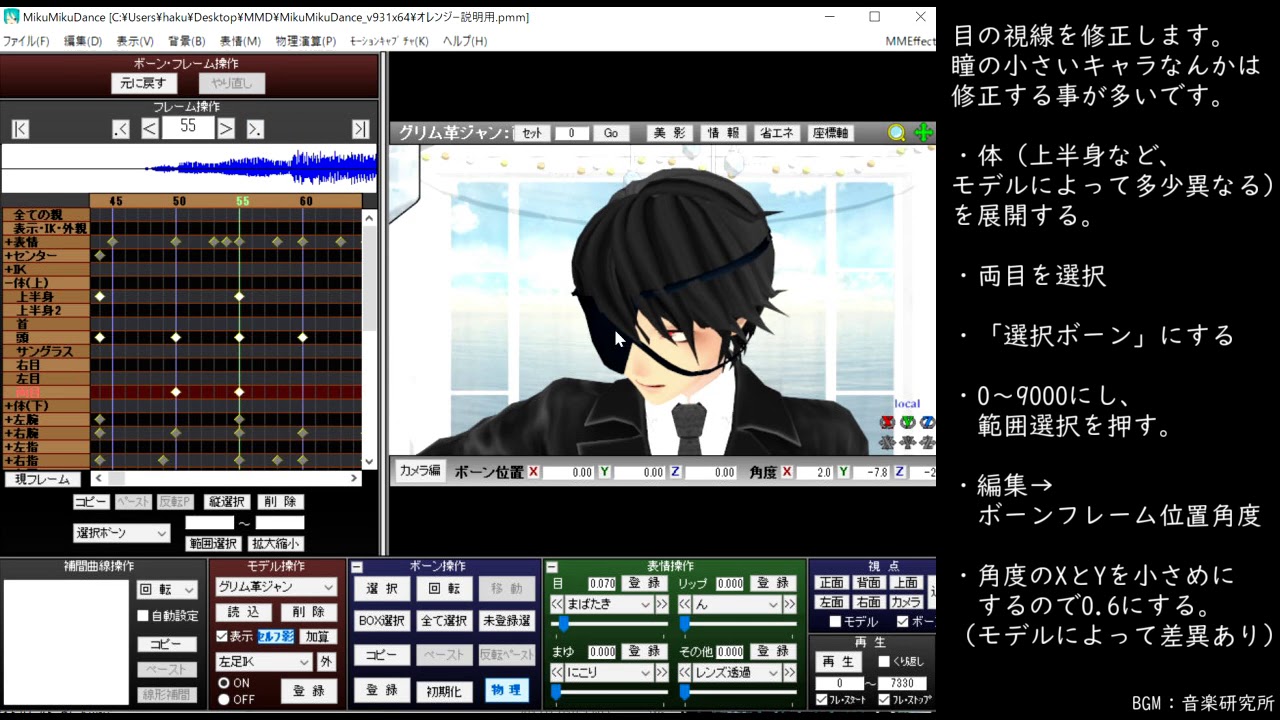This screenshot has width=1280, height=720.
Task: Click next brow morph arrow beside にこり
Action: click(661, 673)
